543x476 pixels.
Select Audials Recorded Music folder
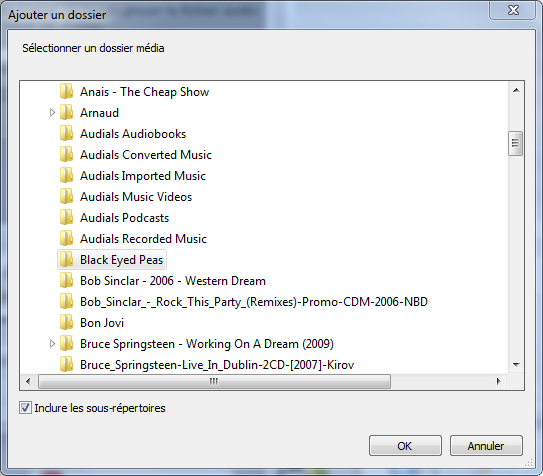click(143, 239)
